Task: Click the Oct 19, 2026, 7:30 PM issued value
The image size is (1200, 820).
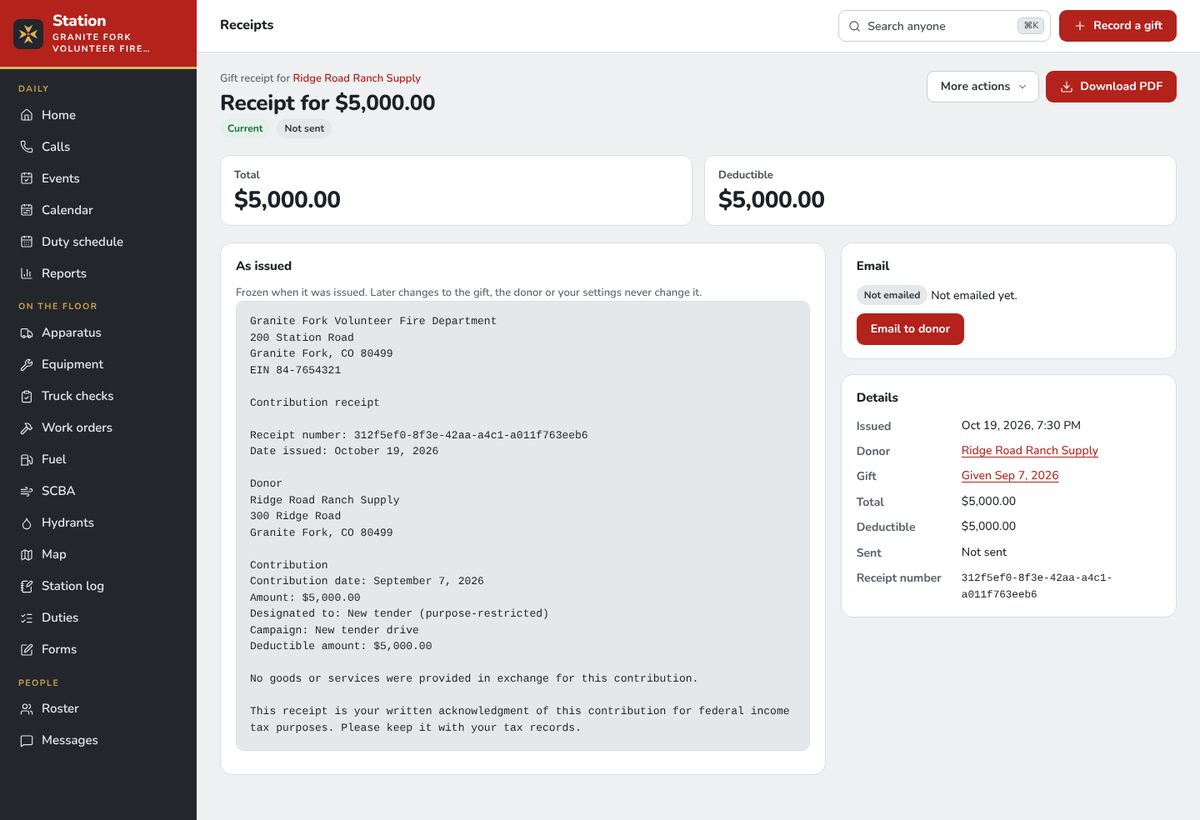Action: pos(1021,425)
